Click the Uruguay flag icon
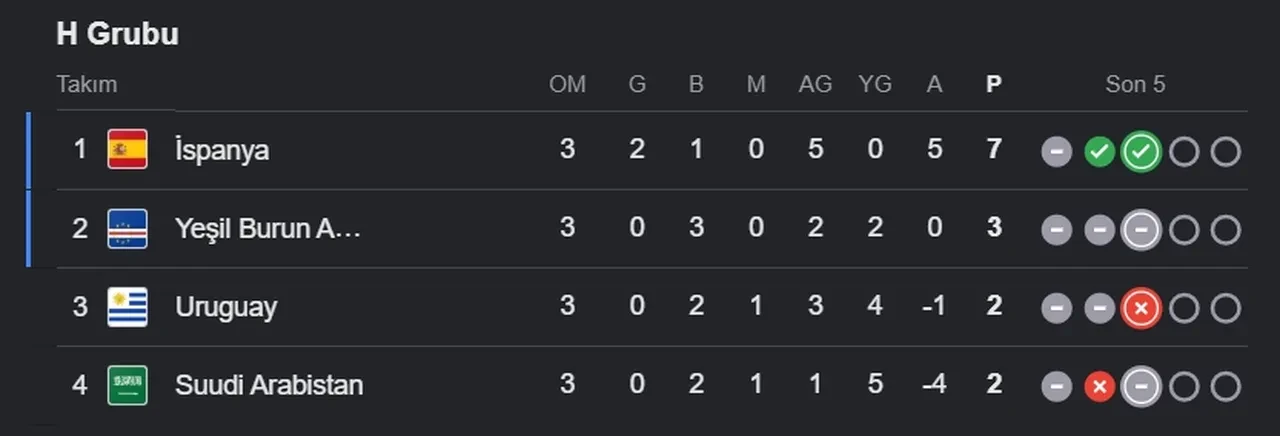 pos(127,307)
